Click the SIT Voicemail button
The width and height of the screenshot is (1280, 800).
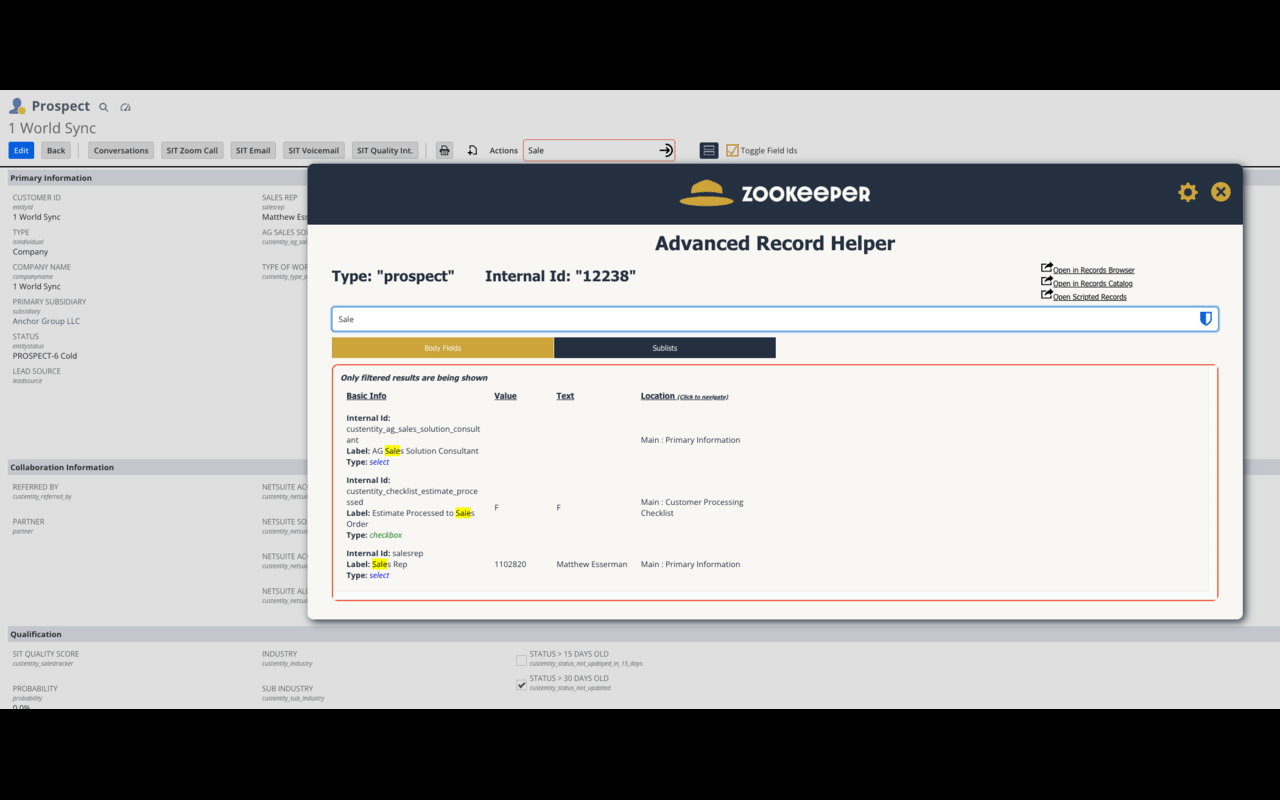tap(314, 150)
